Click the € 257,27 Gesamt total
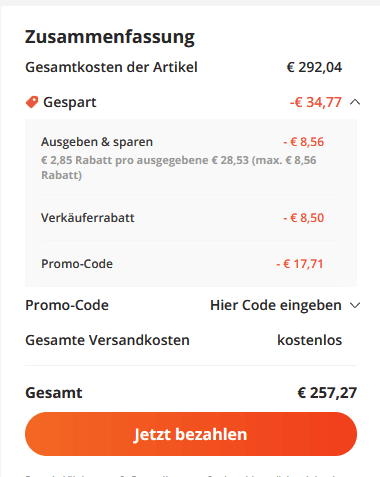Image resolution: width=380 pixels, height=477 pixels. tap(327, 393)
